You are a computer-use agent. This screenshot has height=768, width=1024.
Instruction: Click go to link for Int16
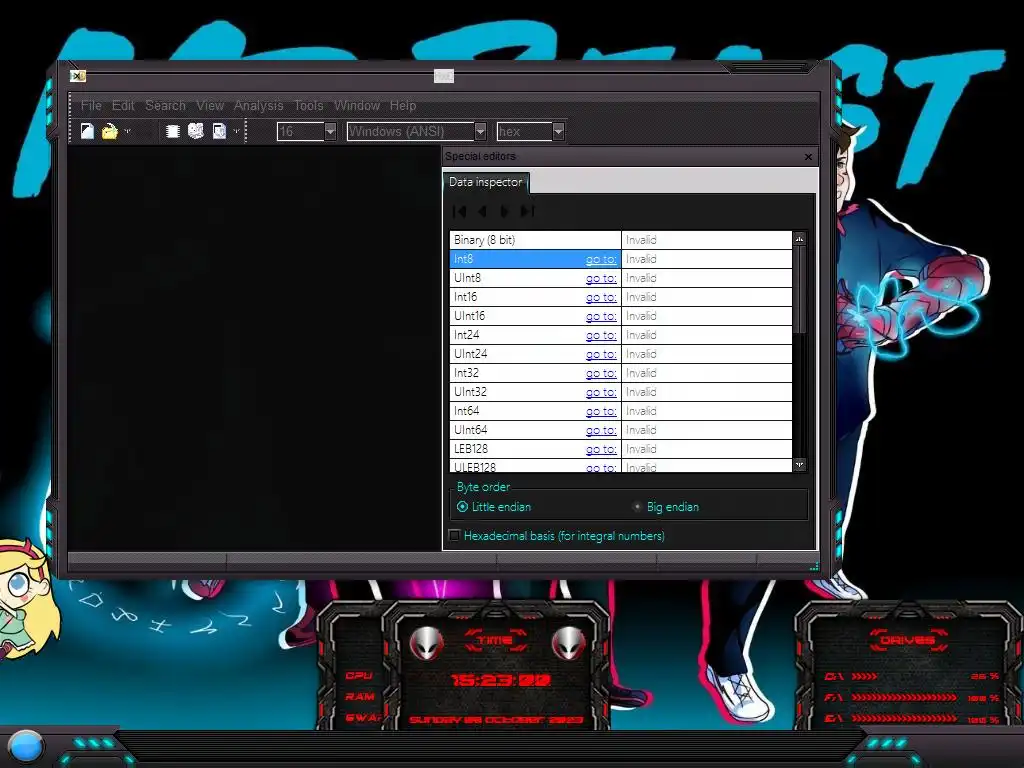pos(601,297)
